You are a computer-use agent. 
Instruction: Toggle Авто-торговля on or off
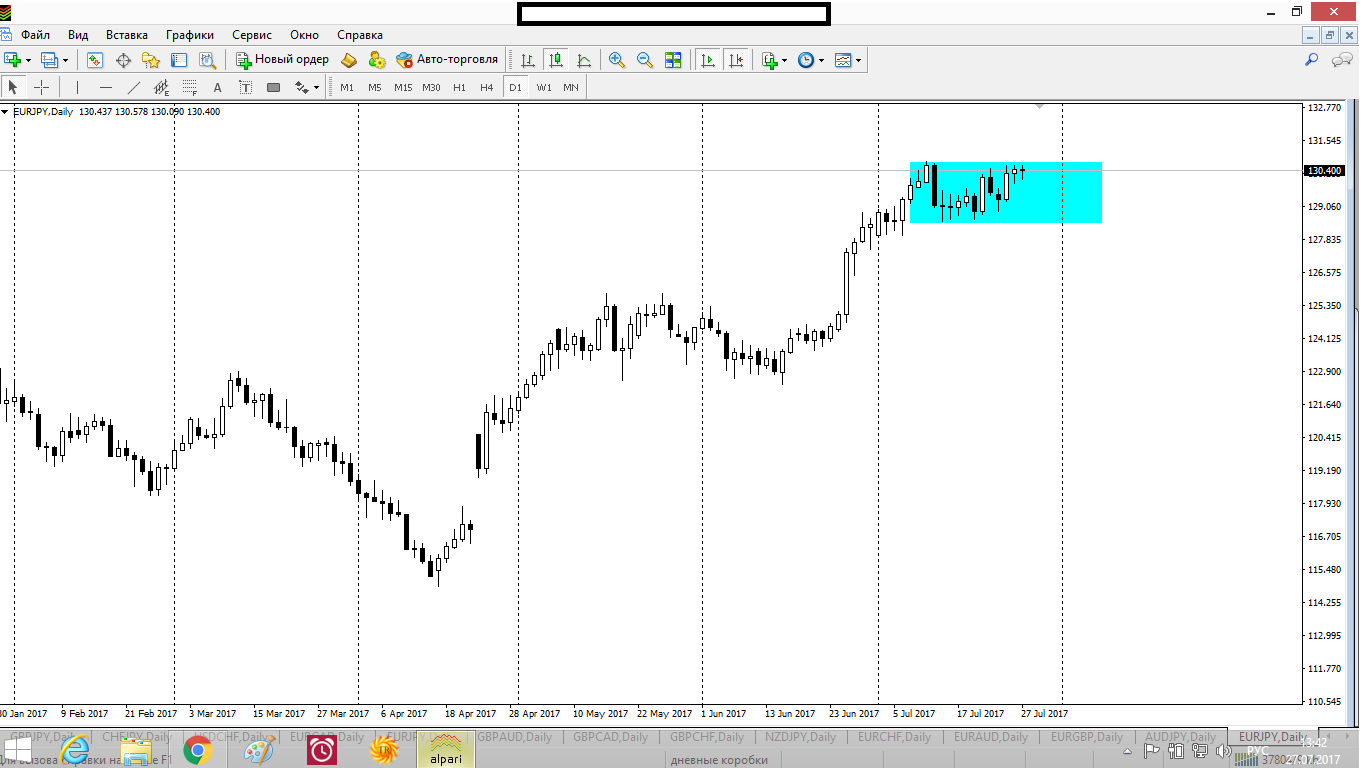point(447,60)
